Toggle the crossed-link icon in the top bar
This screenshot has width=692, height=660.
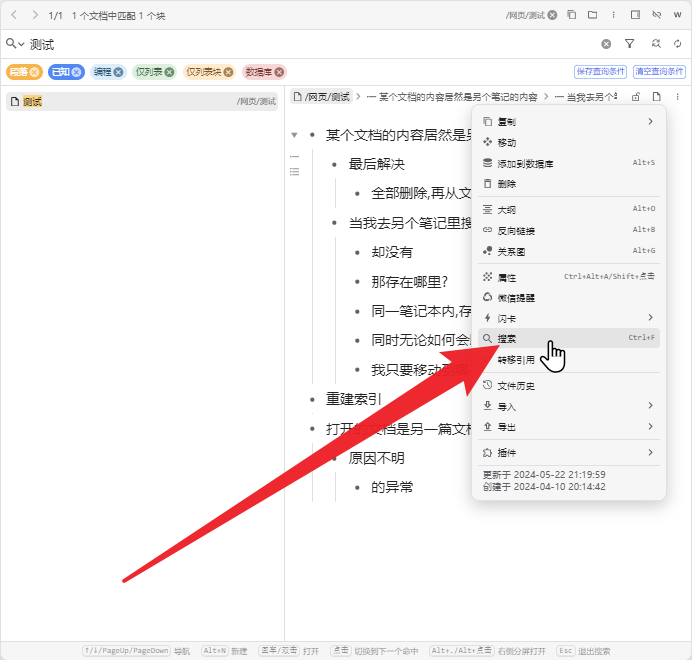click(x=656, y=15)
